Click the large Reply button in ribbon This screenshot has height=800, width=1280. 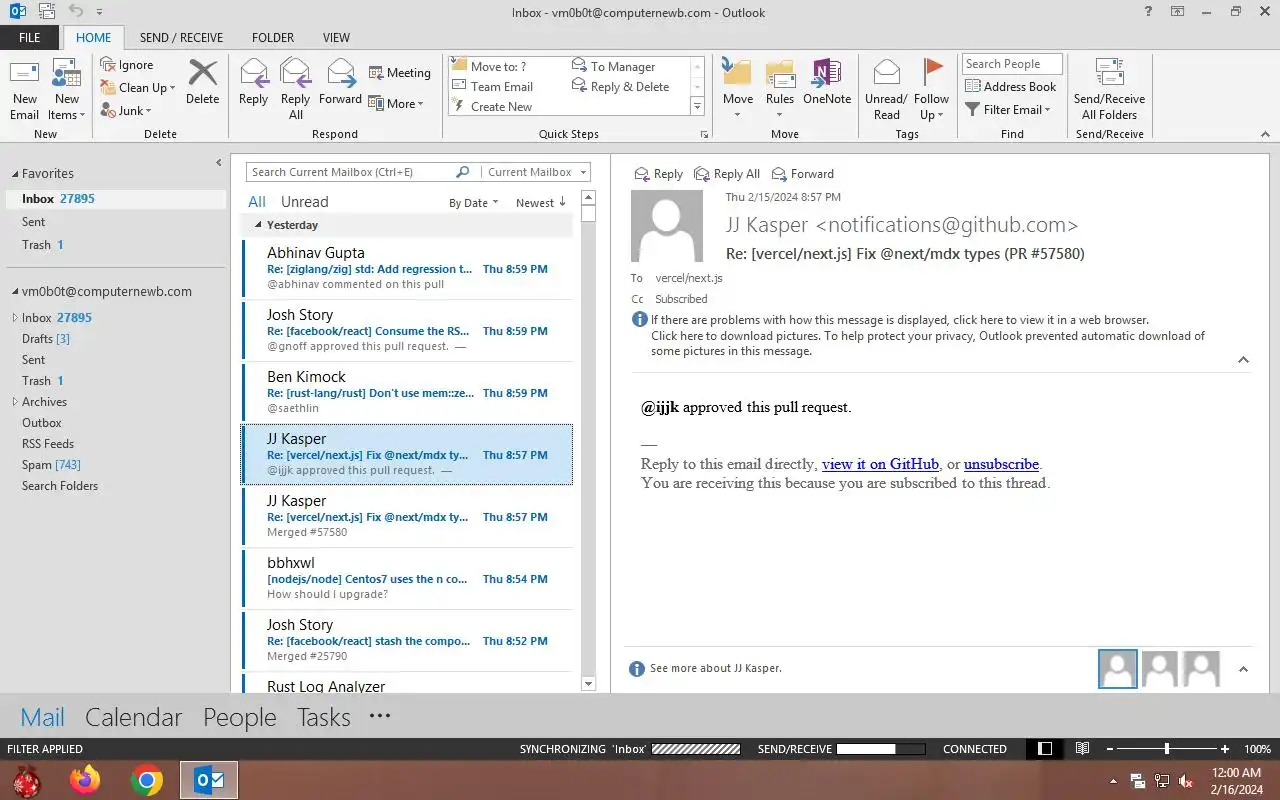click(253, 82)
